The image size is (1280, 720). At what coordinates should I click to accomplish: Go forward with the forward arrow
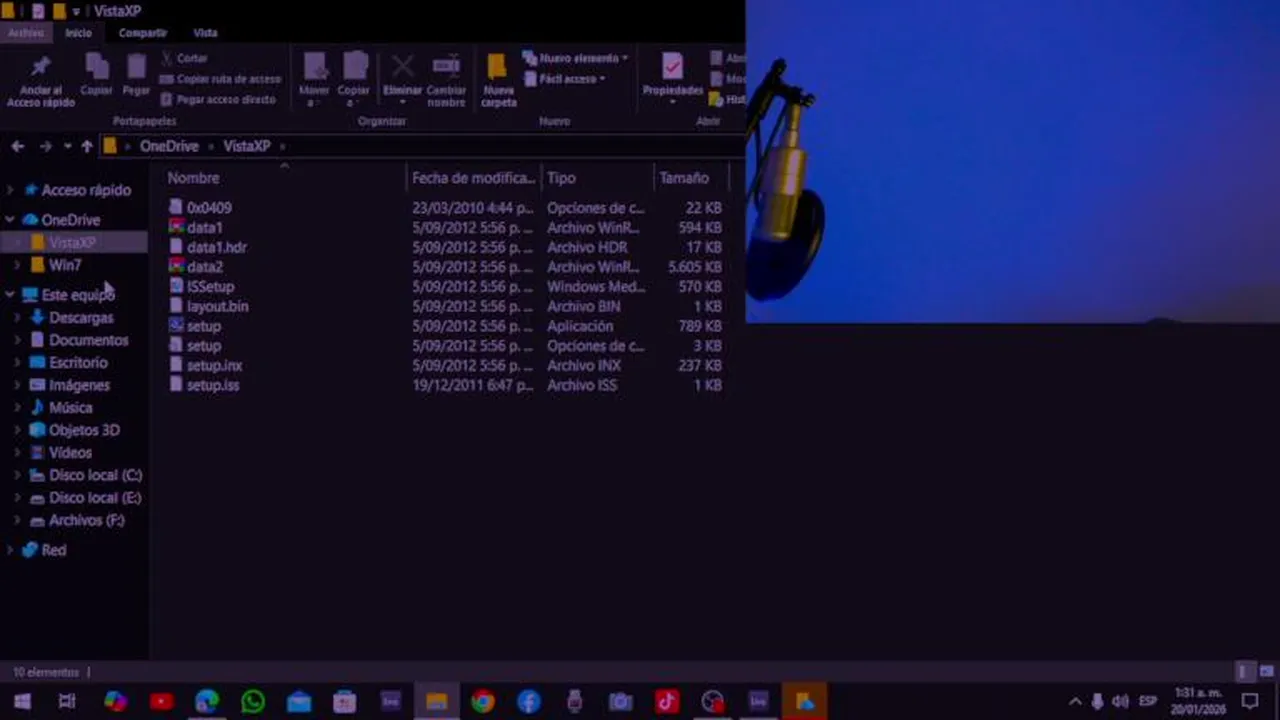point(45,146)
